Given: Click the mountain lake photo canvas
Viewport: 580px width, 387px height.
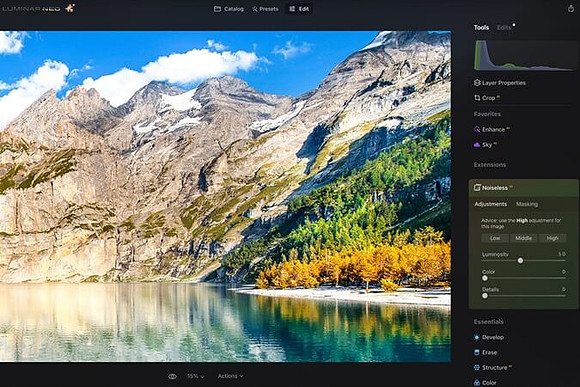Looking at the screenshot, I should pos(225,196).
